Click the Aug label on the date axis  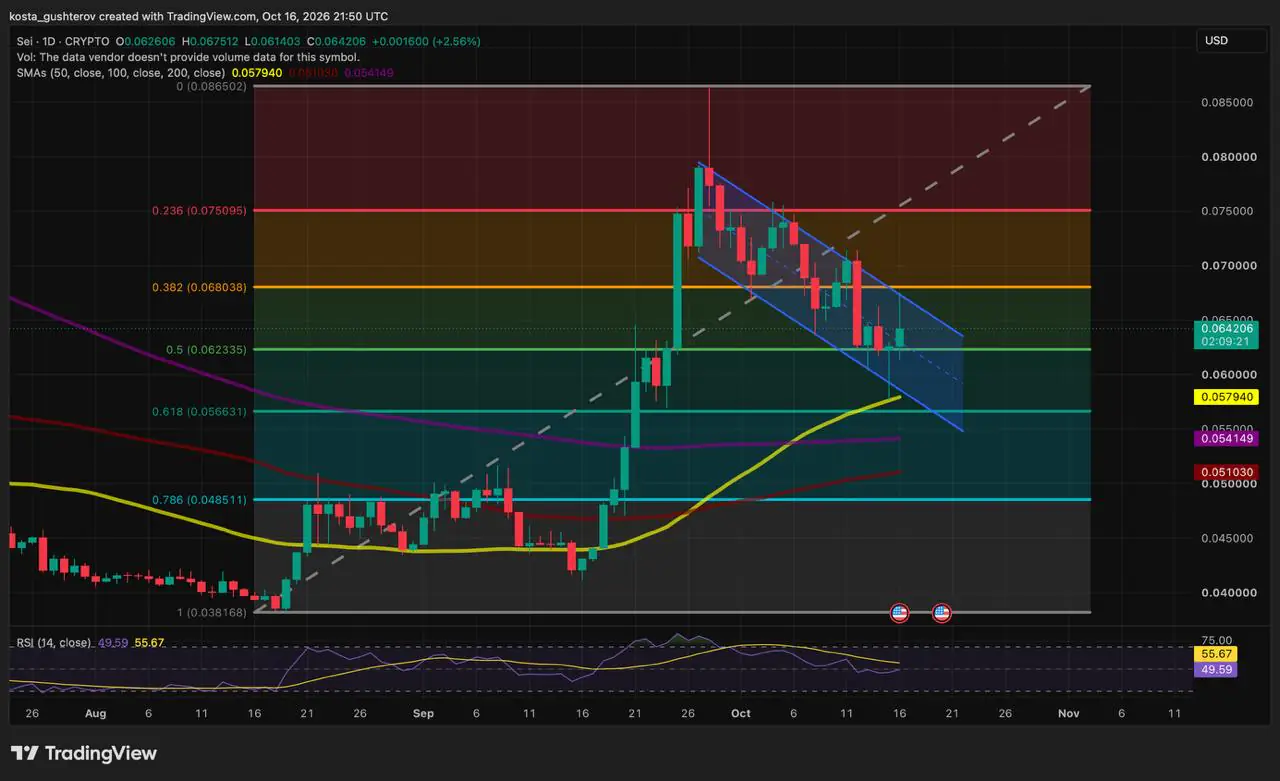click(x=95, y=713)
